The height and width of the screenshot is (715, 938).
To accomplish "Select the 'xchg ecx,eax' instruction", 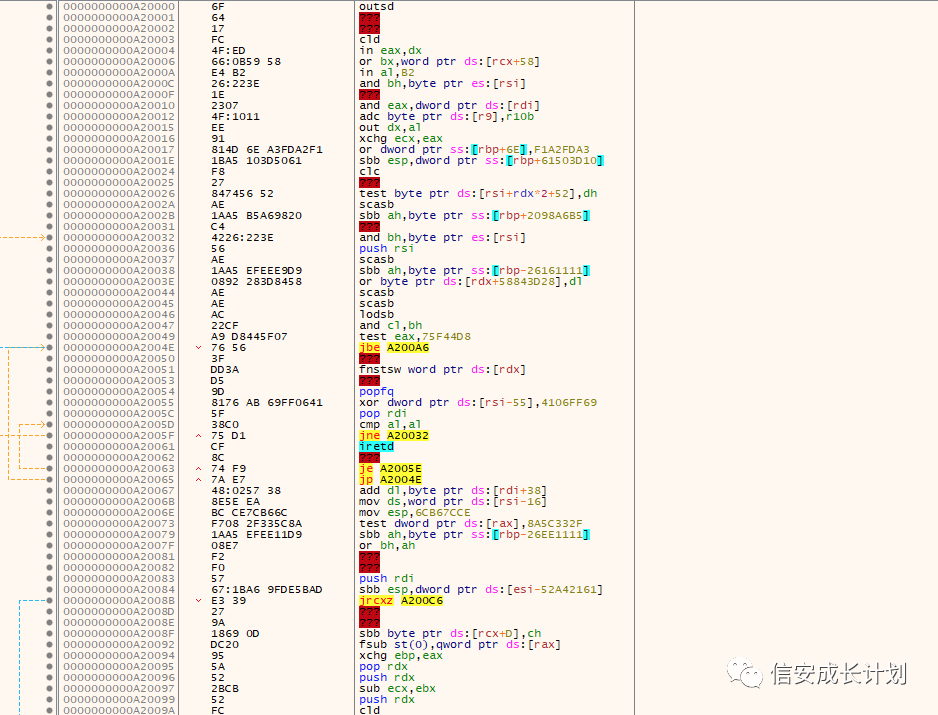I will (x=401, y=139).
